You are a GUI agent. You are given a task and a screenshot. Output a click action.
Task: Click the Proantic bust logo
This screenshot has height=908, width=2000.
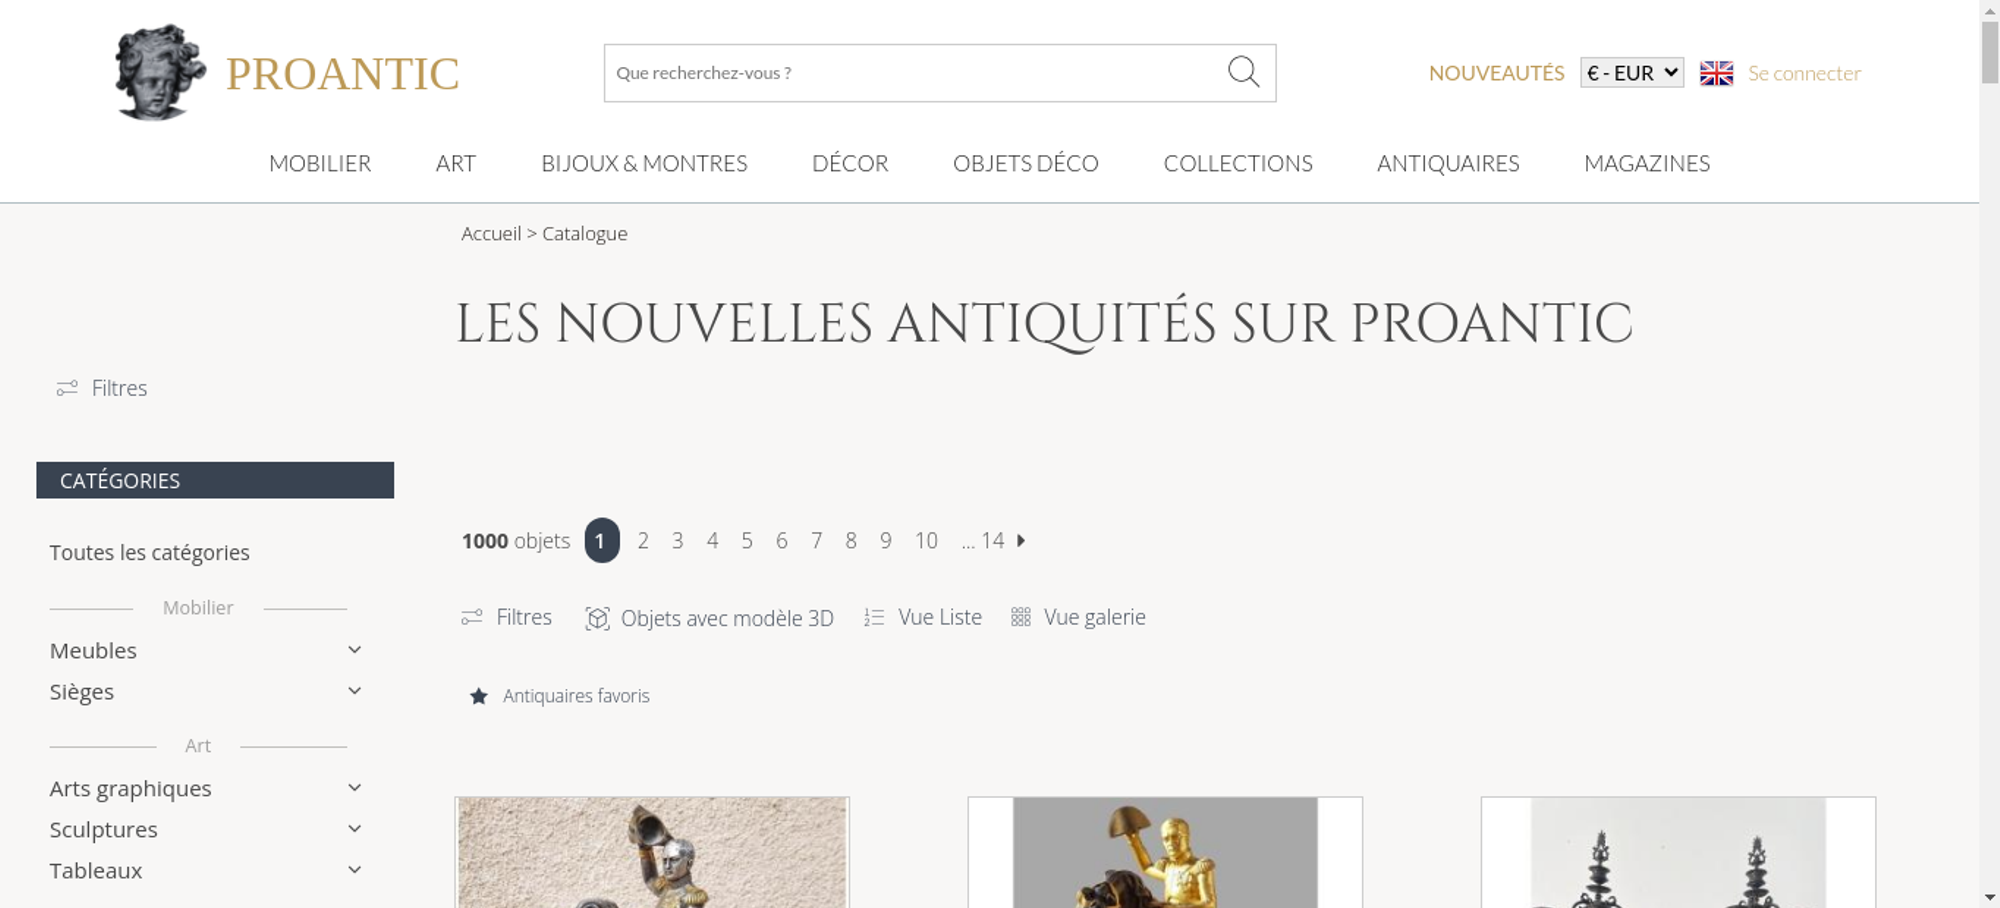point(160,73)
